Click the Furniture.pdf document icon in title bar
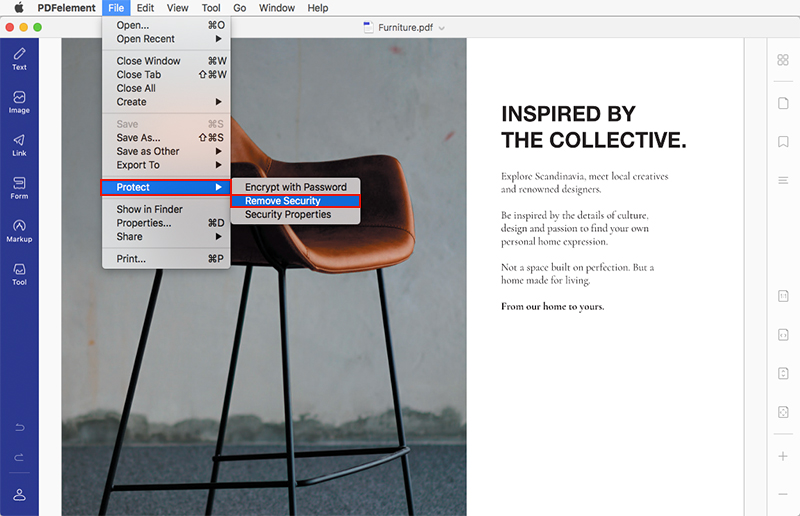This screenshot has width=800, height=516. [368, 27]
